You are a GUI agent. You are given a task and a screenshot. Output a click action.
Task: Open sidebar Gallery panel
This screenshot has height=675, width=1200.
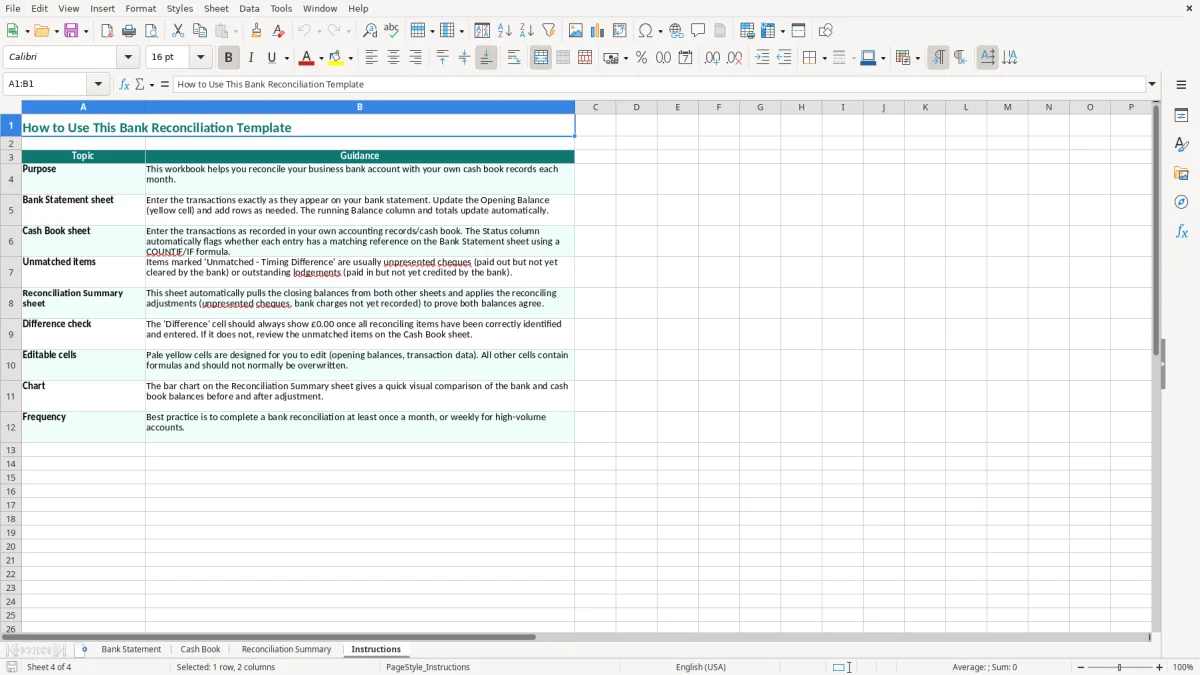[1181, 173]
